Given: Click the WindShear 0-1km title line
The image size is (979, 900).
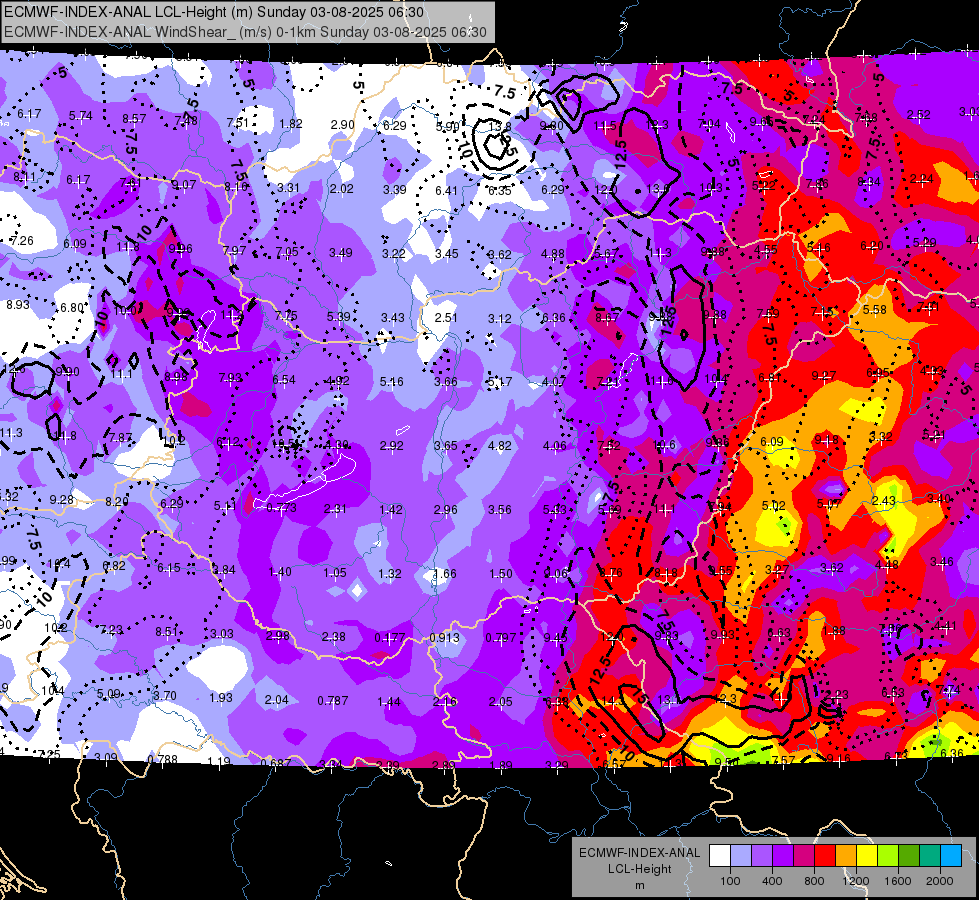Looking at the screenshot, I should click(x=245, y=32).
